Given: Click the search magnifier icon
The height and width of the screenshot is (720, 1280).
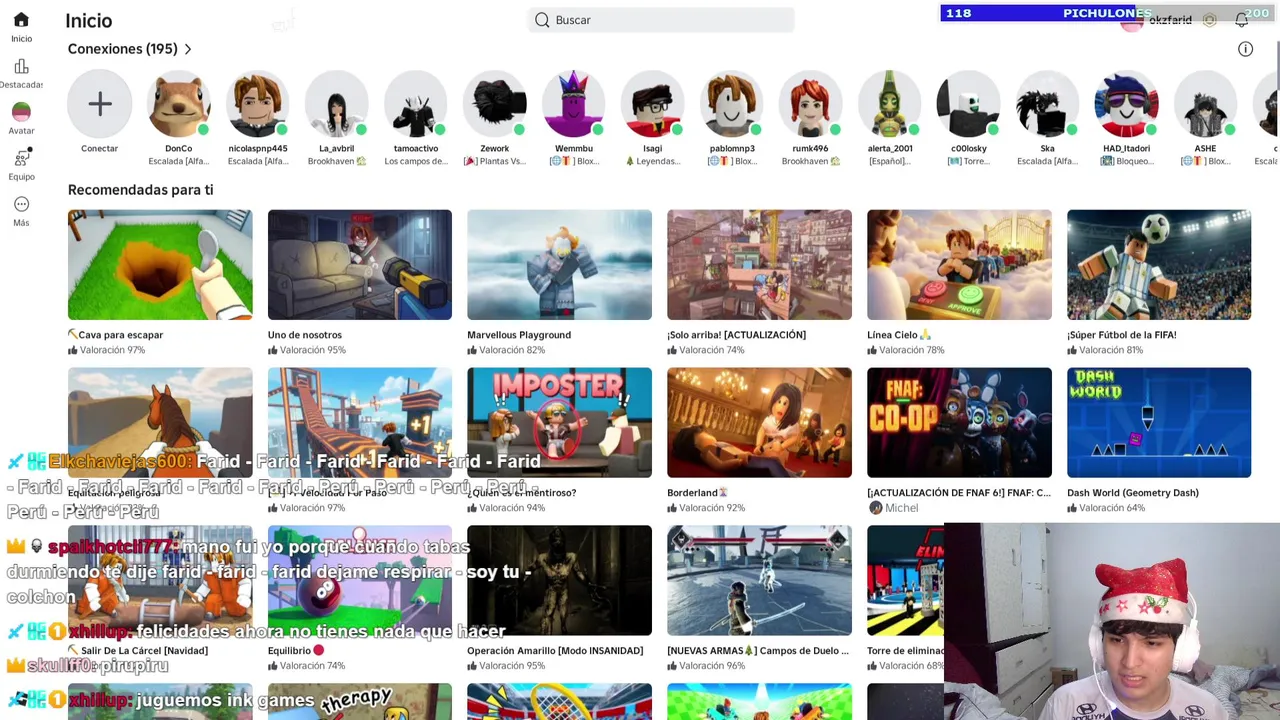Looking at the screenshot, I should tap(542, 20).
